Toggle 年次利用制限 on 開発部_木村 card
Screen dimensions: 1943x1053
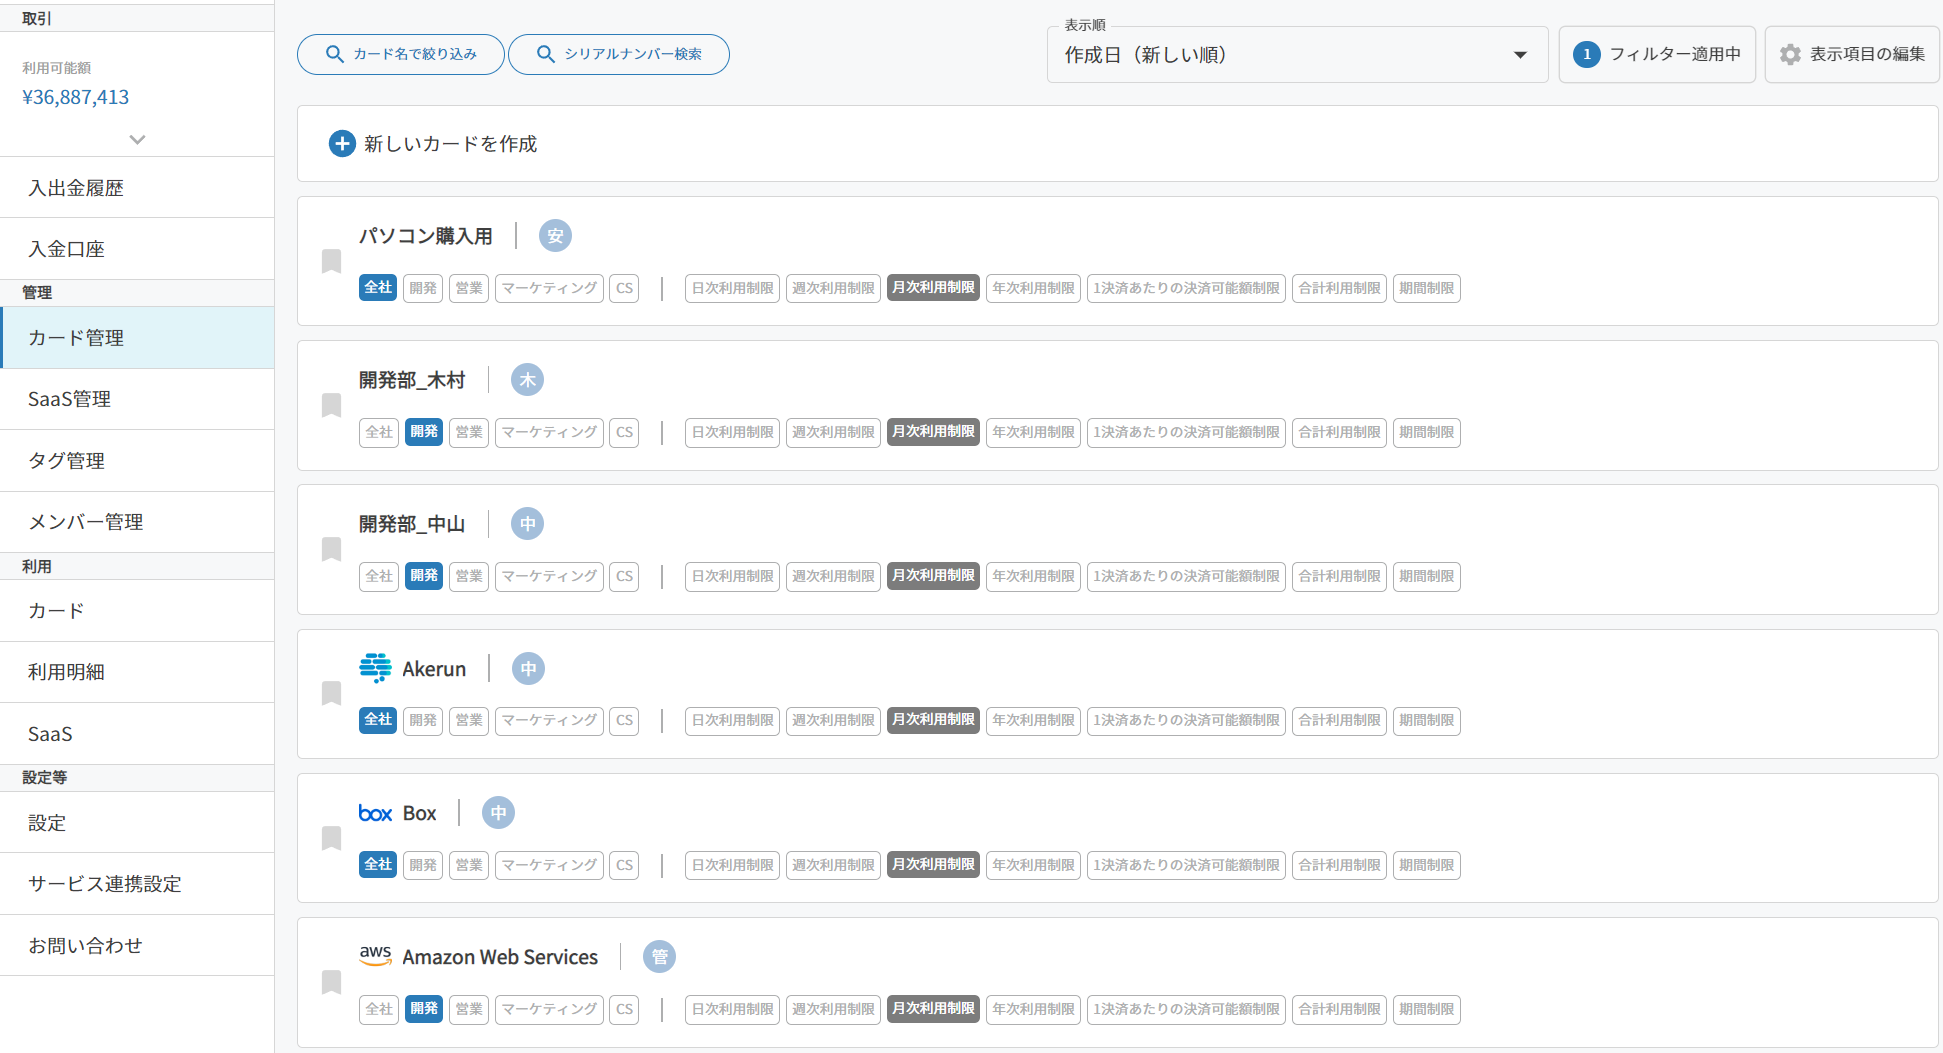click(x=1033, y=432)
